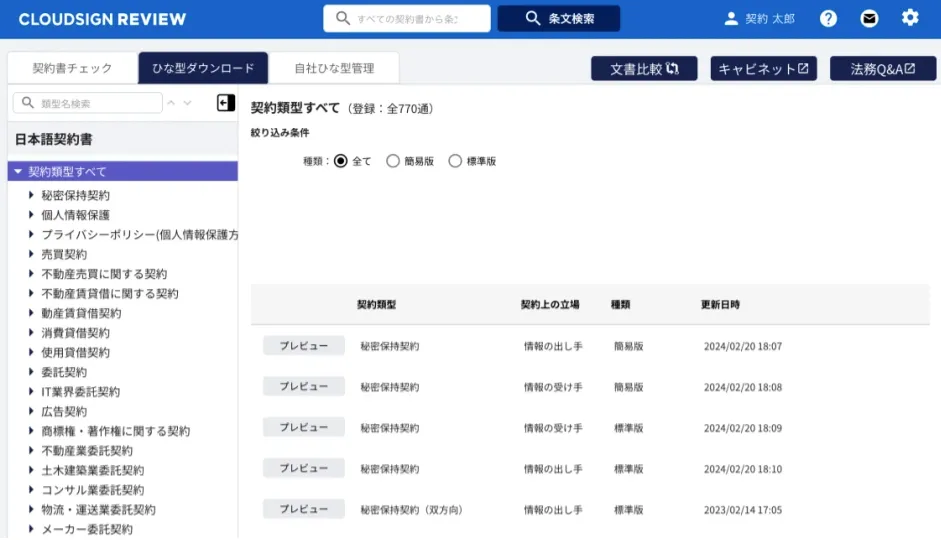Viewport: 941px width, 540px height.
Task: Select 広告契約 in the tree
Action: point(64,412)
